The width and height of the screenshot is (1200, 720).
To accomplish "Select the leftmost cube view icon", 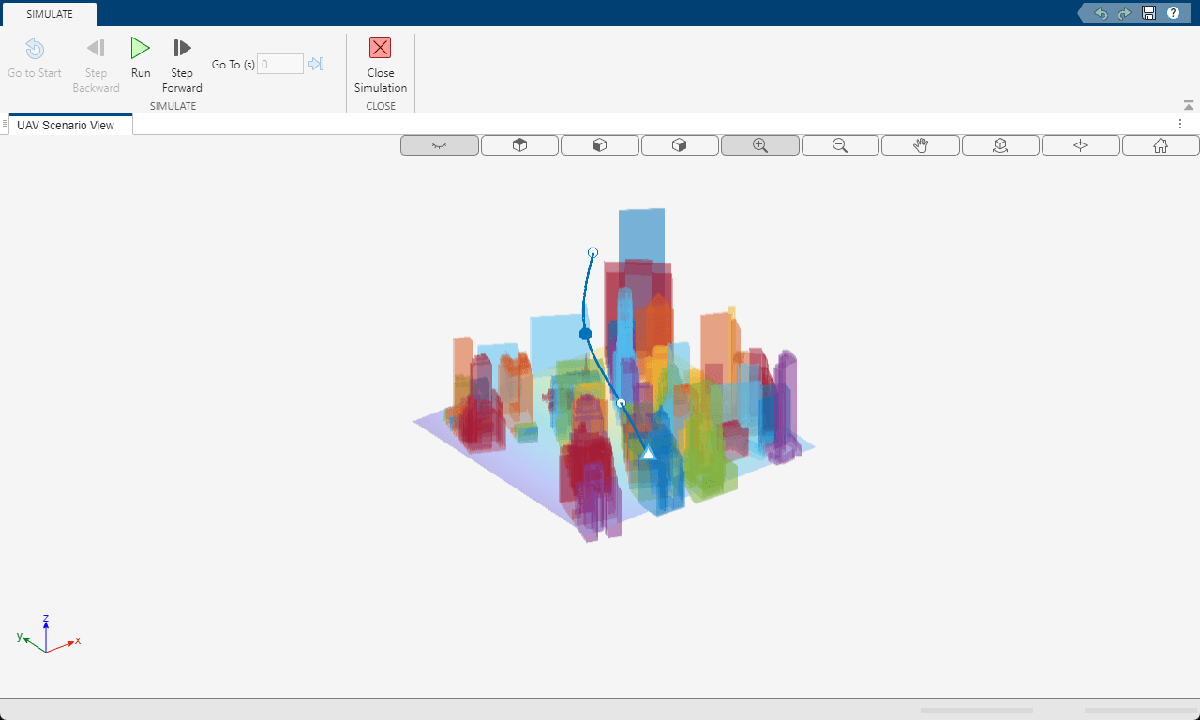I will (x=519, y=146).
